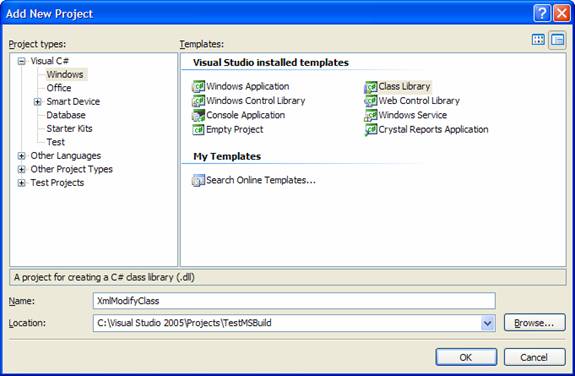
Task: Select the Console Application template icon
Action: [x=198, y=115]
